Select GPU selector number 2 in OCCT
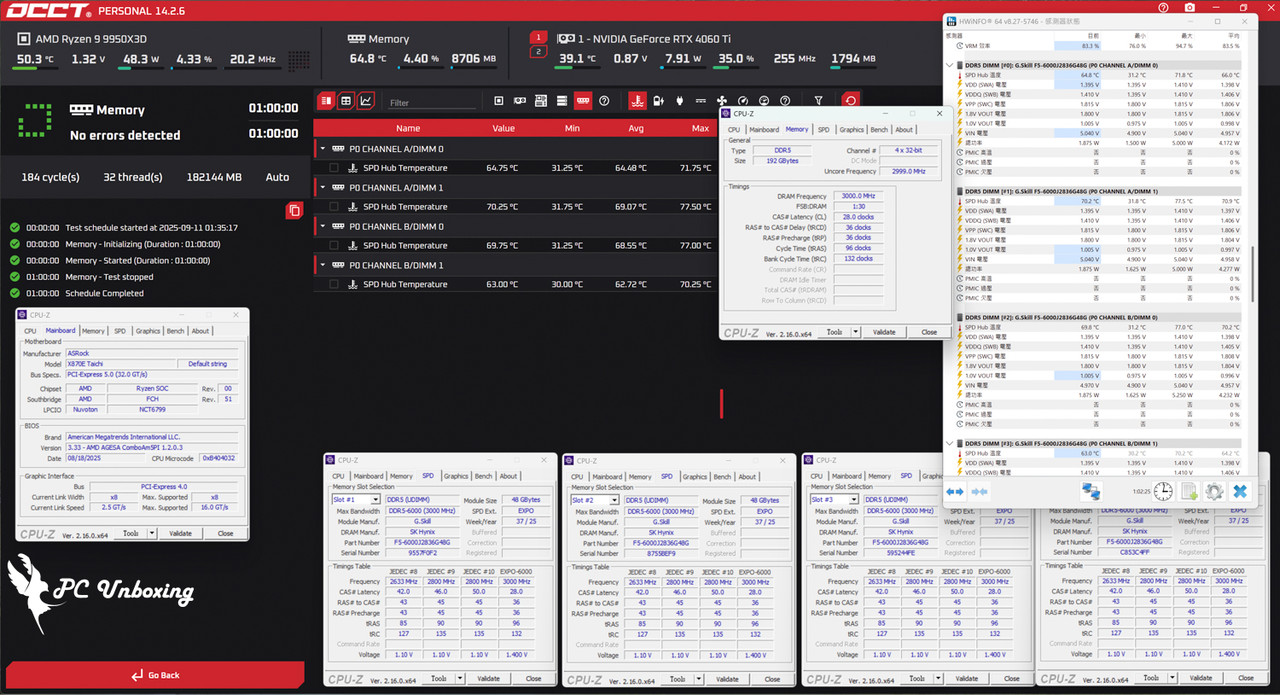This screenshot has width=1280, height=695. [x=539, y=52]
